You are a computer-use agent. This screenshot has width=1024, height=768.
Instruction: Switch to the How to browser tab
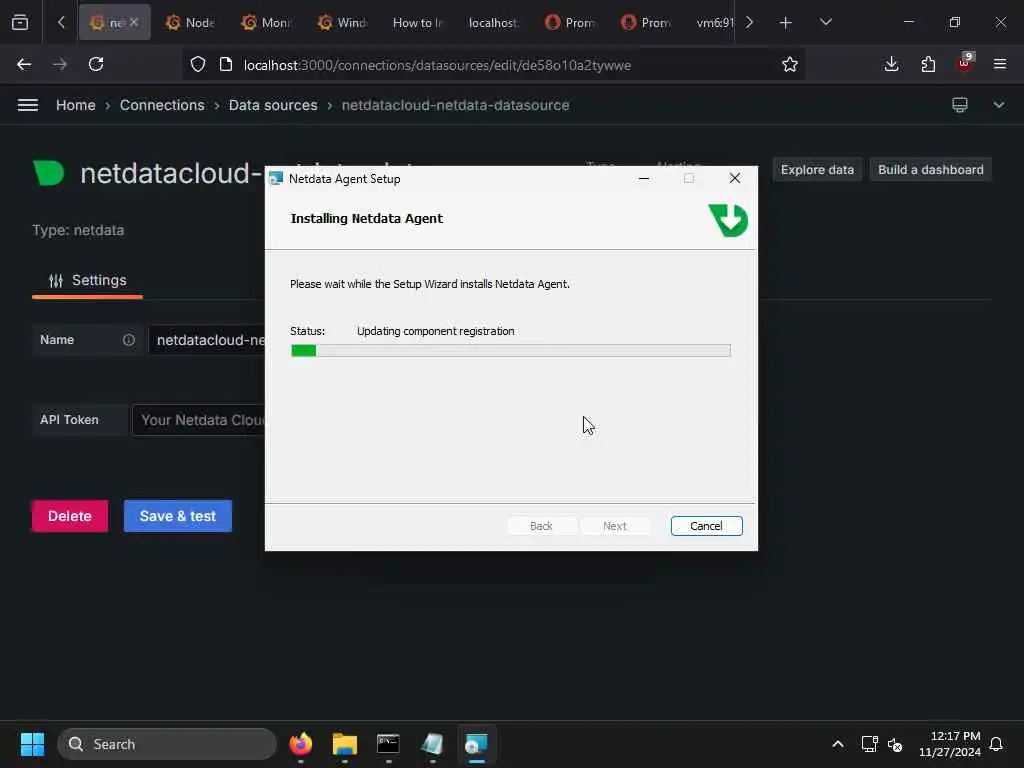coord(418,23)
